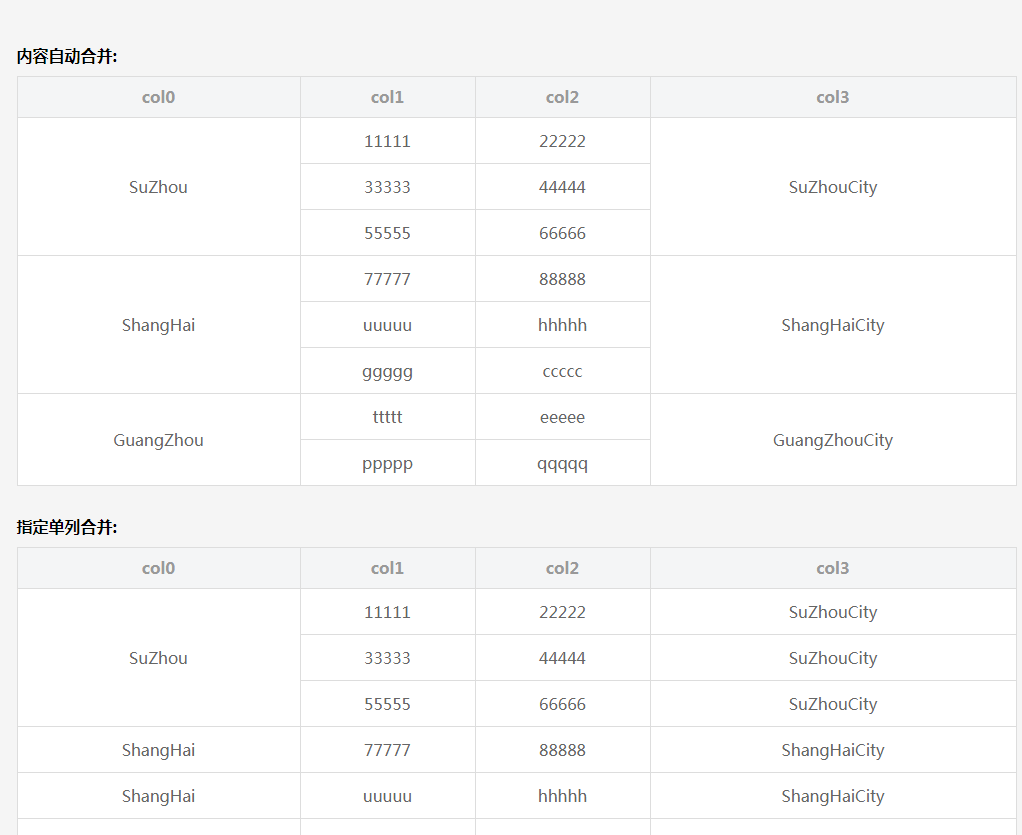Viewport: 1022px width, 835px height.
Task: Click the col1 header in the first table
Action: coord(387,97)
